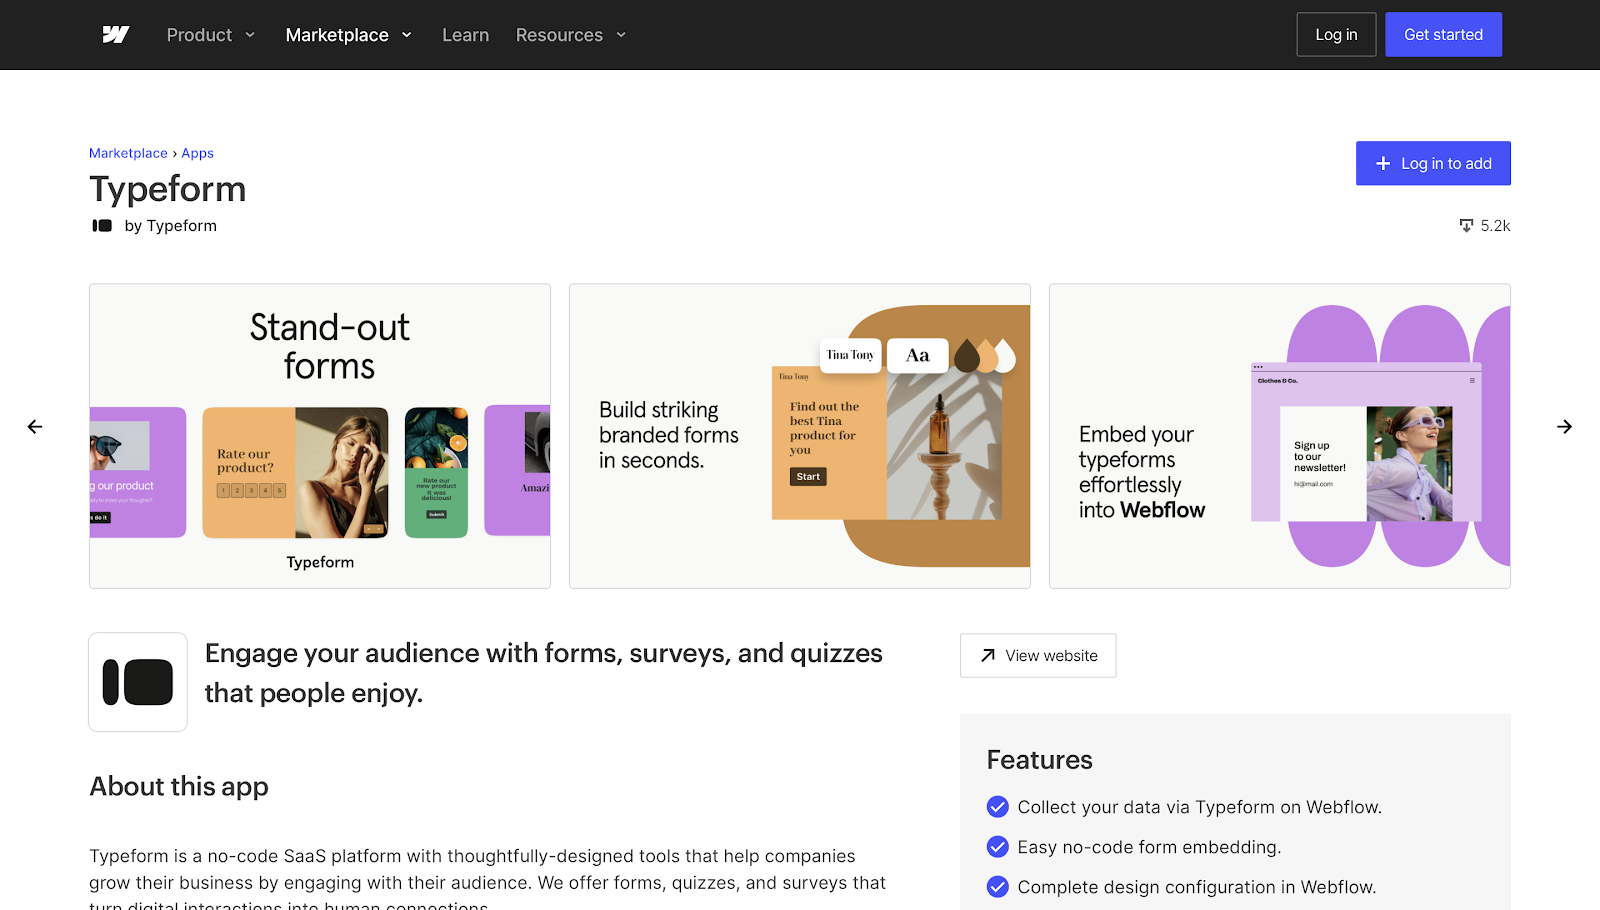This screenshot has width=1600, height=910.
Task: Click the Typeform page title
Action: point(168,189)
